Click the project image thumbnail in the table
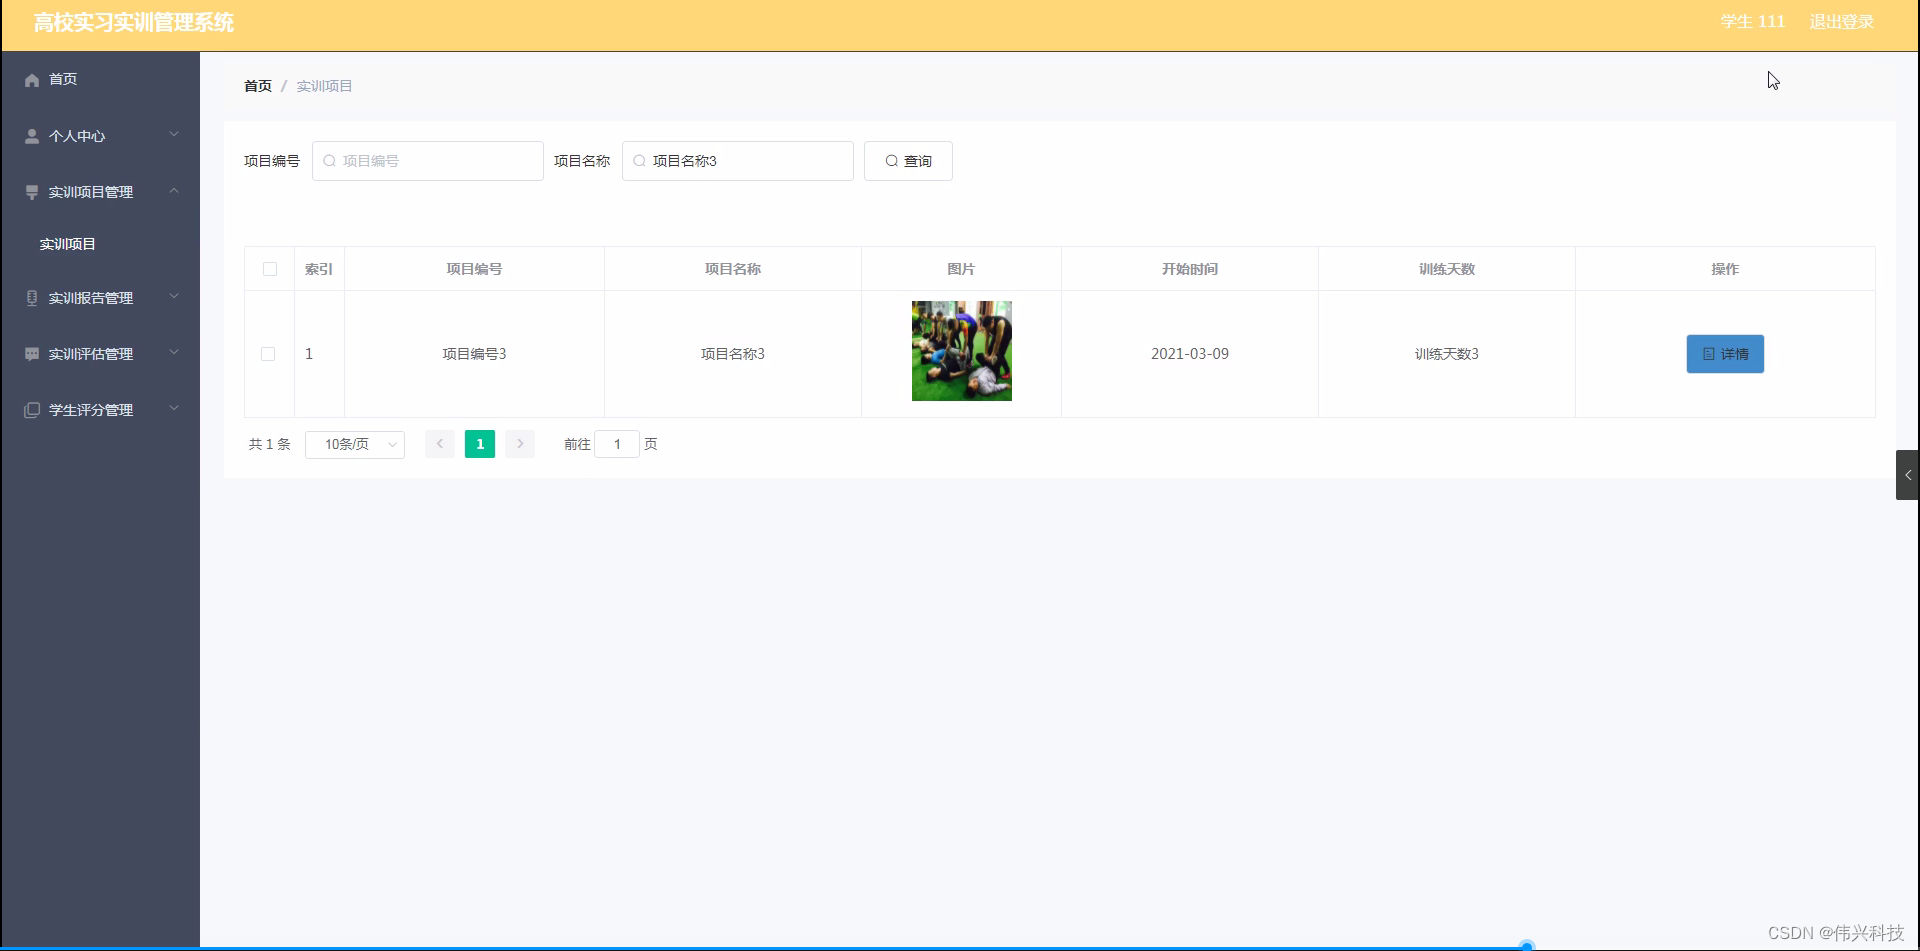The image size is (1920, 951). click(x=961, y=351)
